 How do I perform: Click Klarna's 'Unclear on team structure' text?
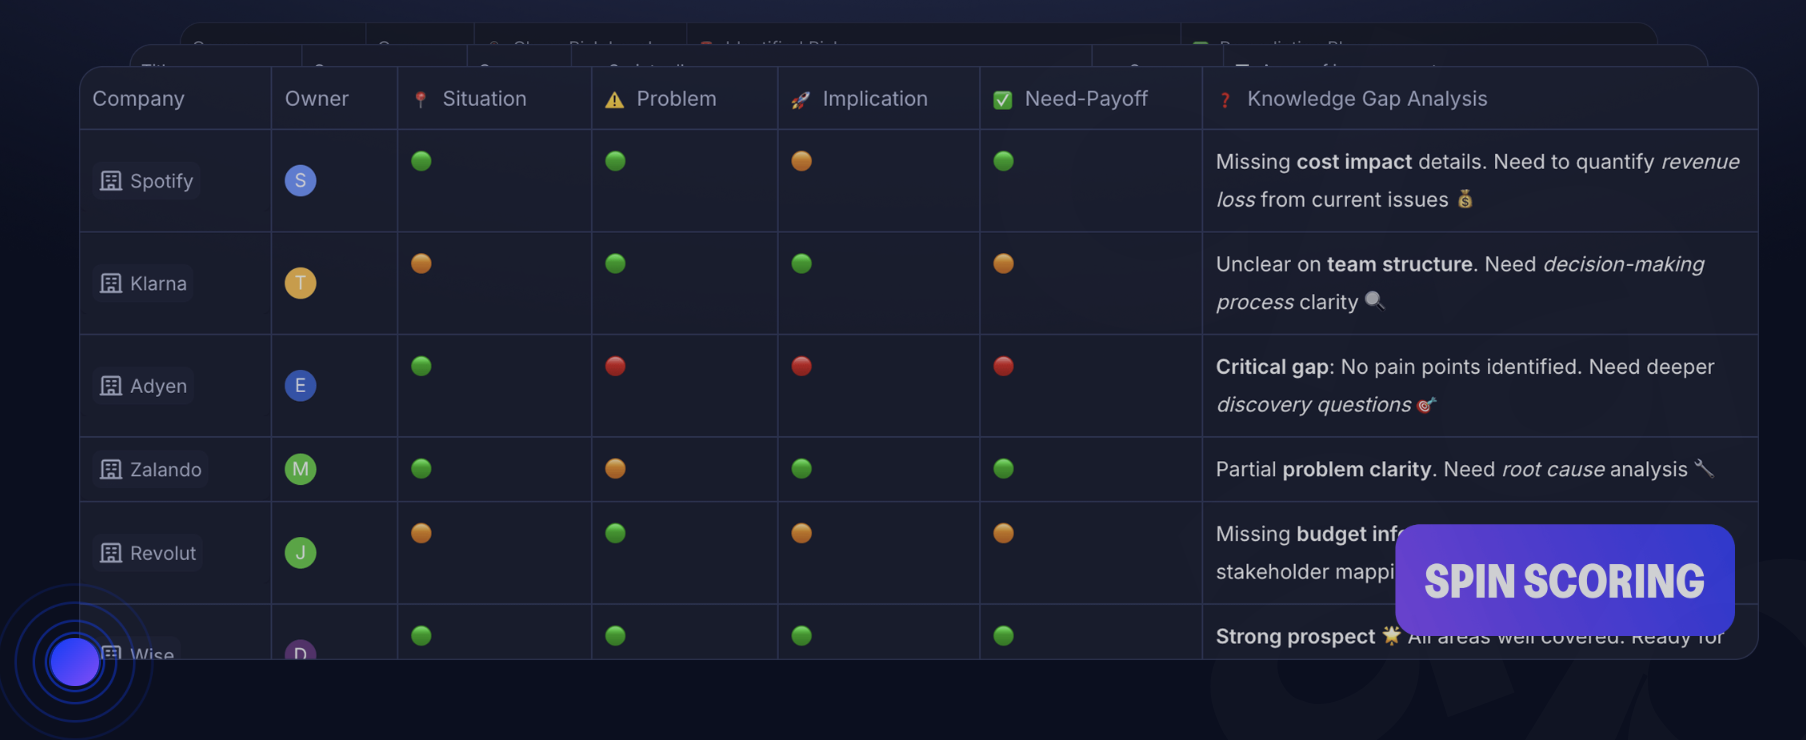click(x=1460, y=284)
